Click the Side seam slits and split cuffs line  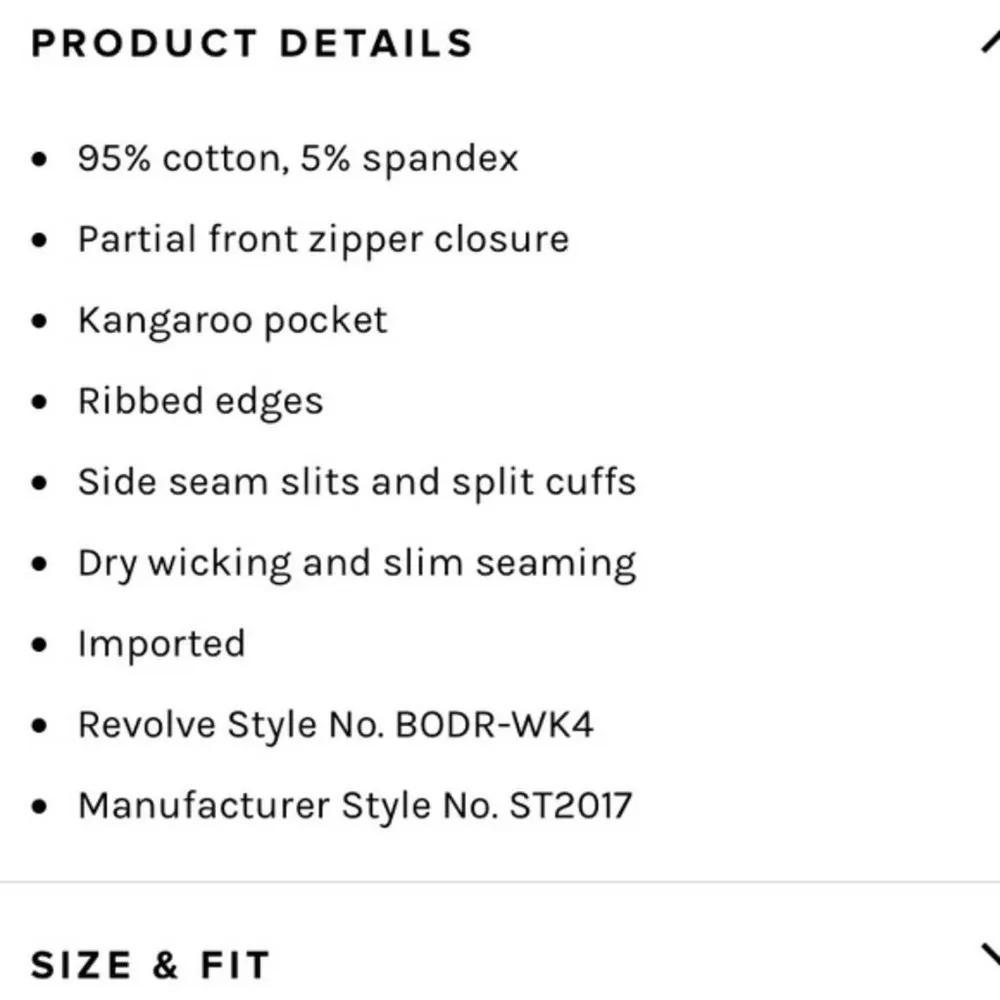[356, 482]
